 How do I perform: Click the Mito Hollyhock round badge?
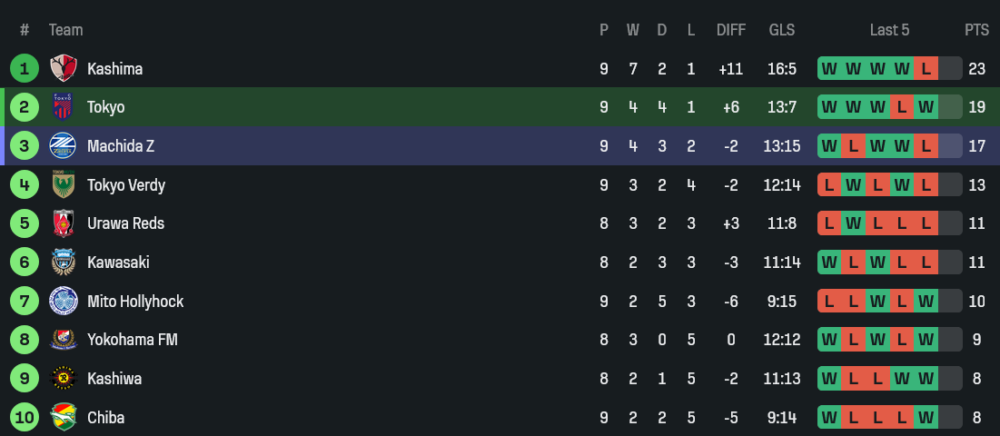click(63, 301)
